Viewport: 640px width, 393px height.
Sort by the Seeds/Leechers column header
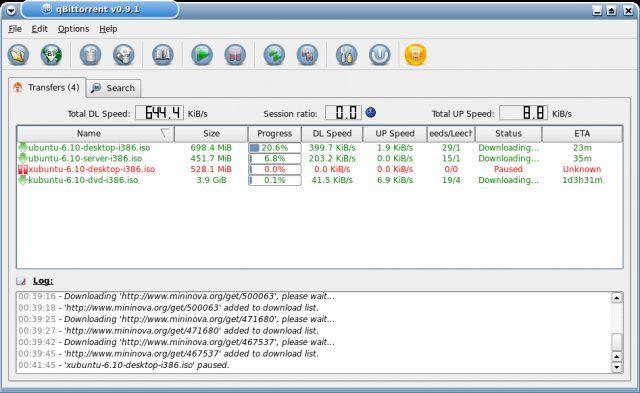(451, 133)
